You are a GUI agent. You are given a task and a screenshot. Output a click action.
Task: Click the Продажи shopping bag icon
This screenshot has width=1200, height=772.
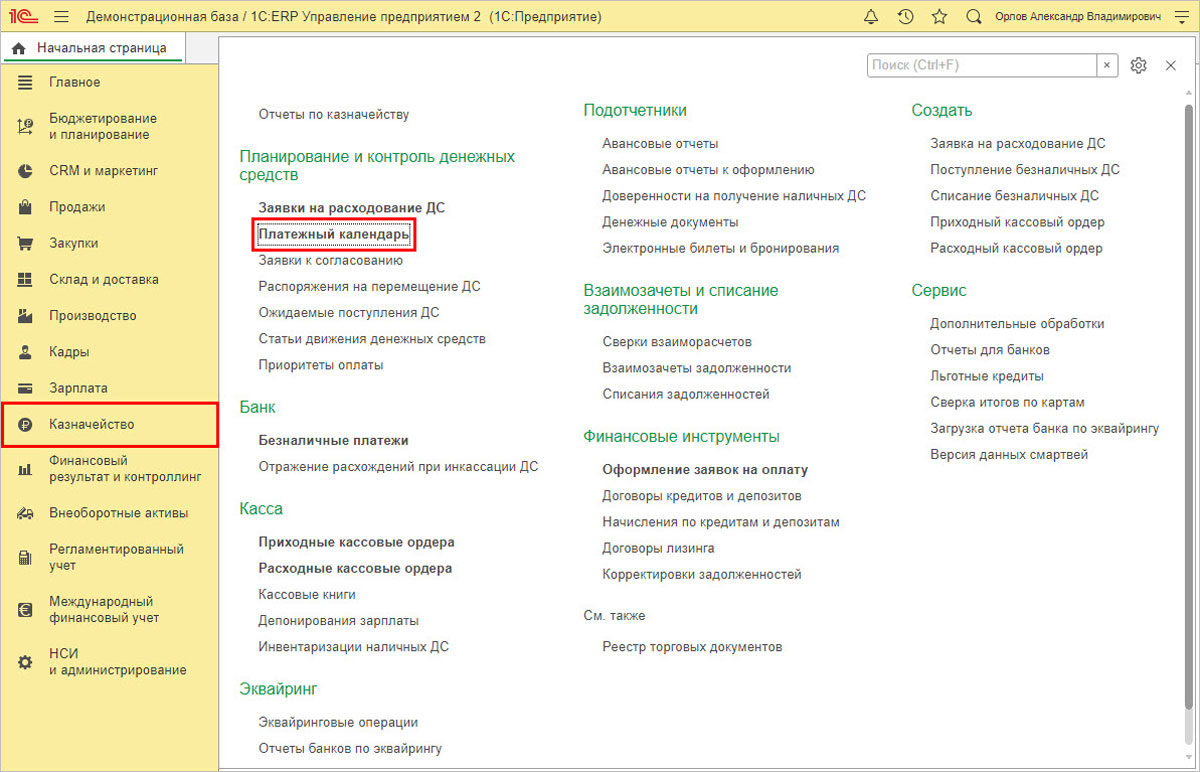coord(26,207)
